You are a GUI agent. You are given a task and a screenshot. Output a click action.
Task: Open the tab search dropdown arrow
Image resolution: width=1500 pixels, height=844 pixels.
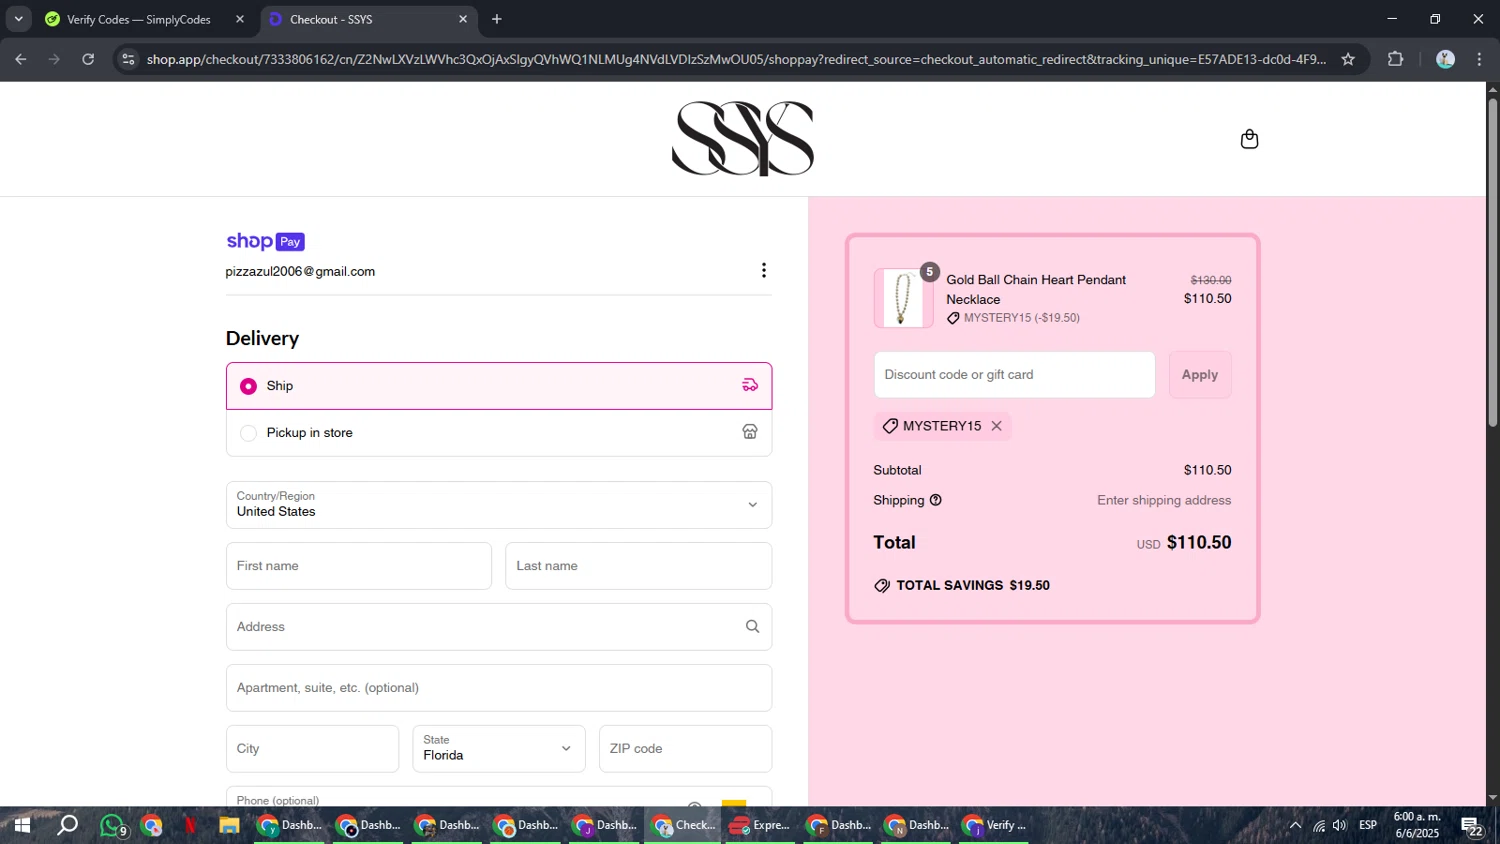point(18,19)
